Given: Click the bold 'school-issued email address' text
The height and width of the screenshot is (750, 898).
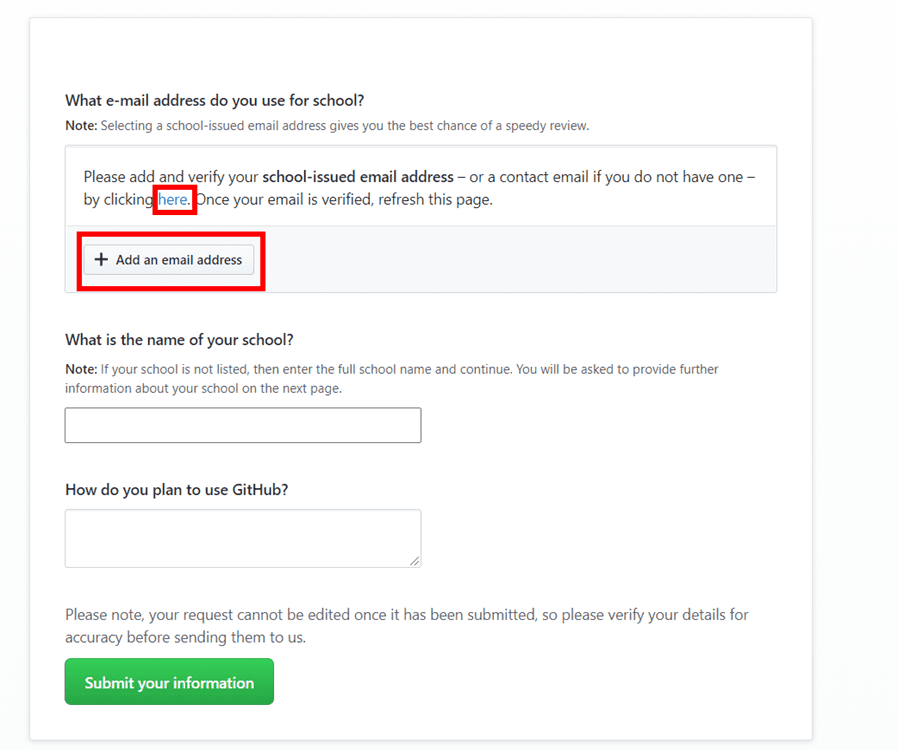Looking at the screenshot, I should pyautogui.click(x=358, y=177).
